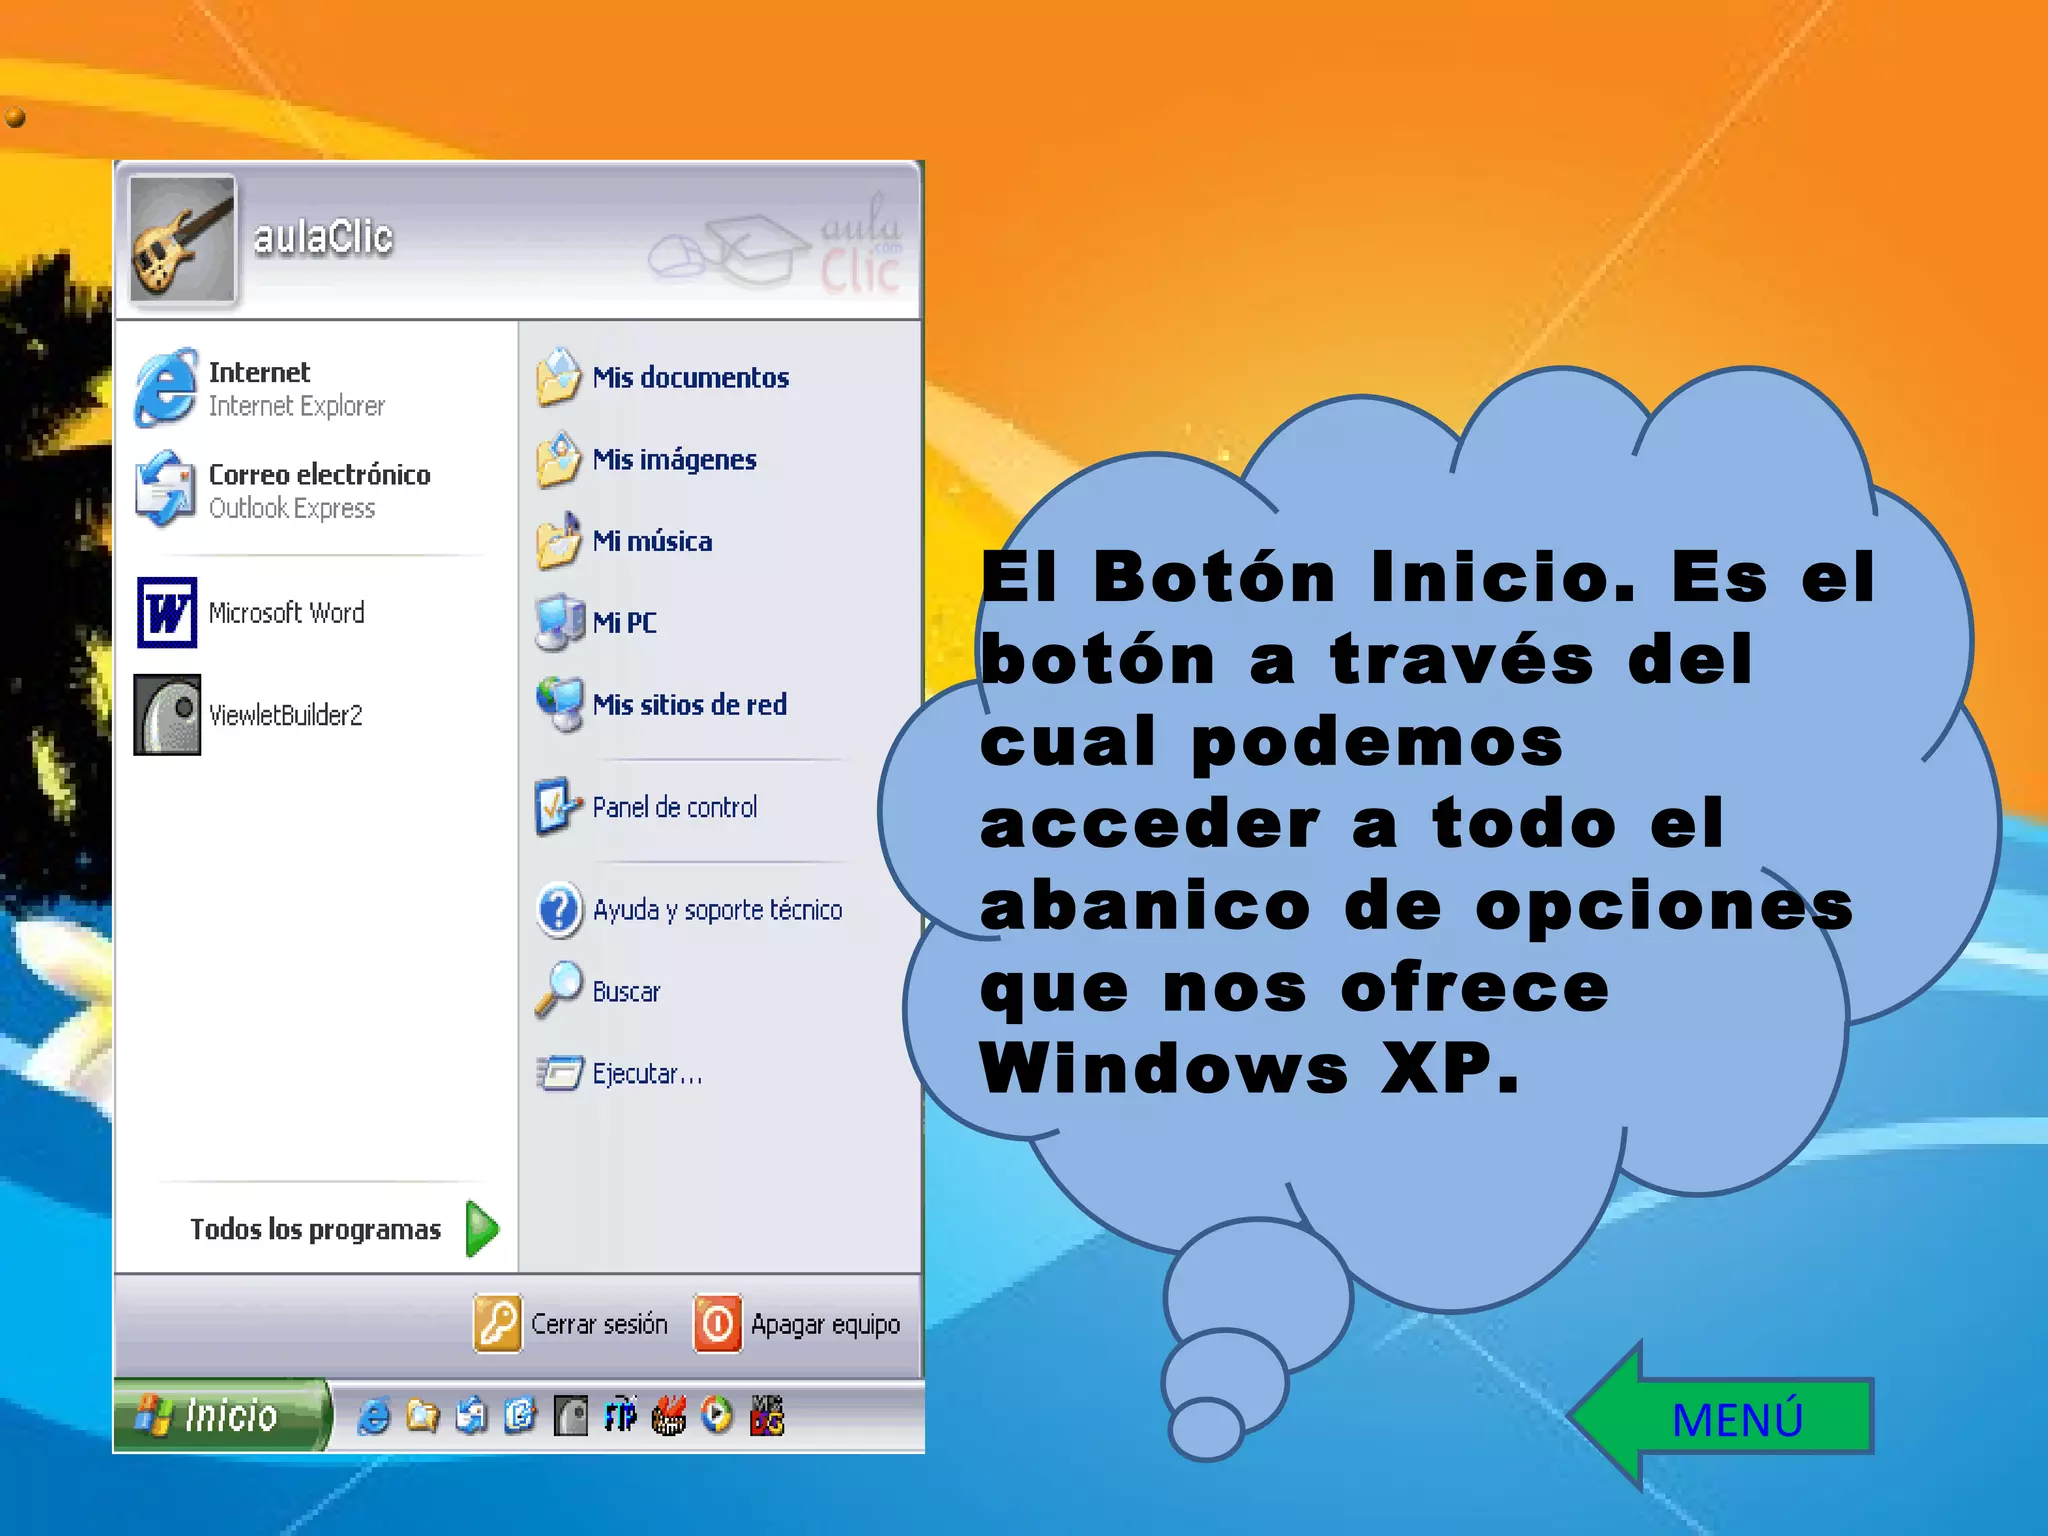Select the Panel de control label

[675, 806]
